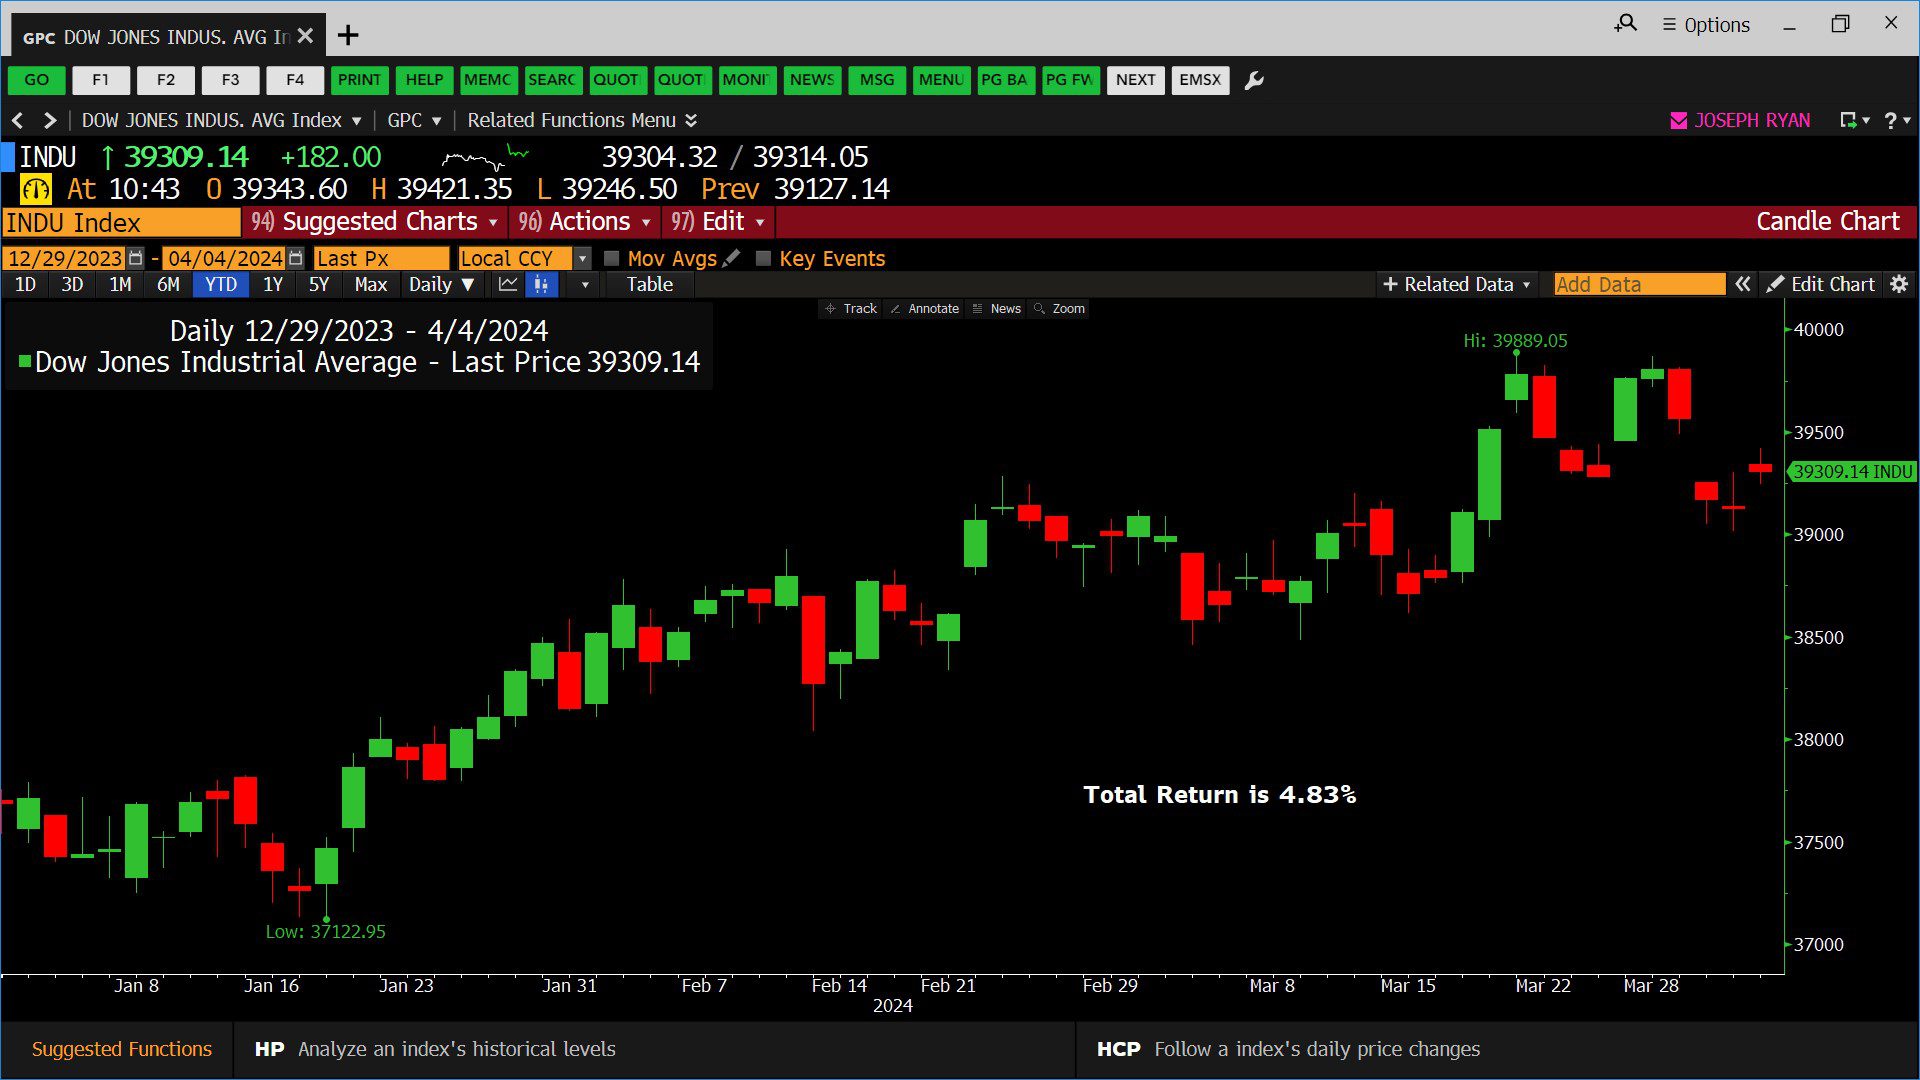The width and height of the screenshot is (1920, 1080).
Task: Open the pink message envelope icon
Action: pyautogui.click(x=1679, y=120)
